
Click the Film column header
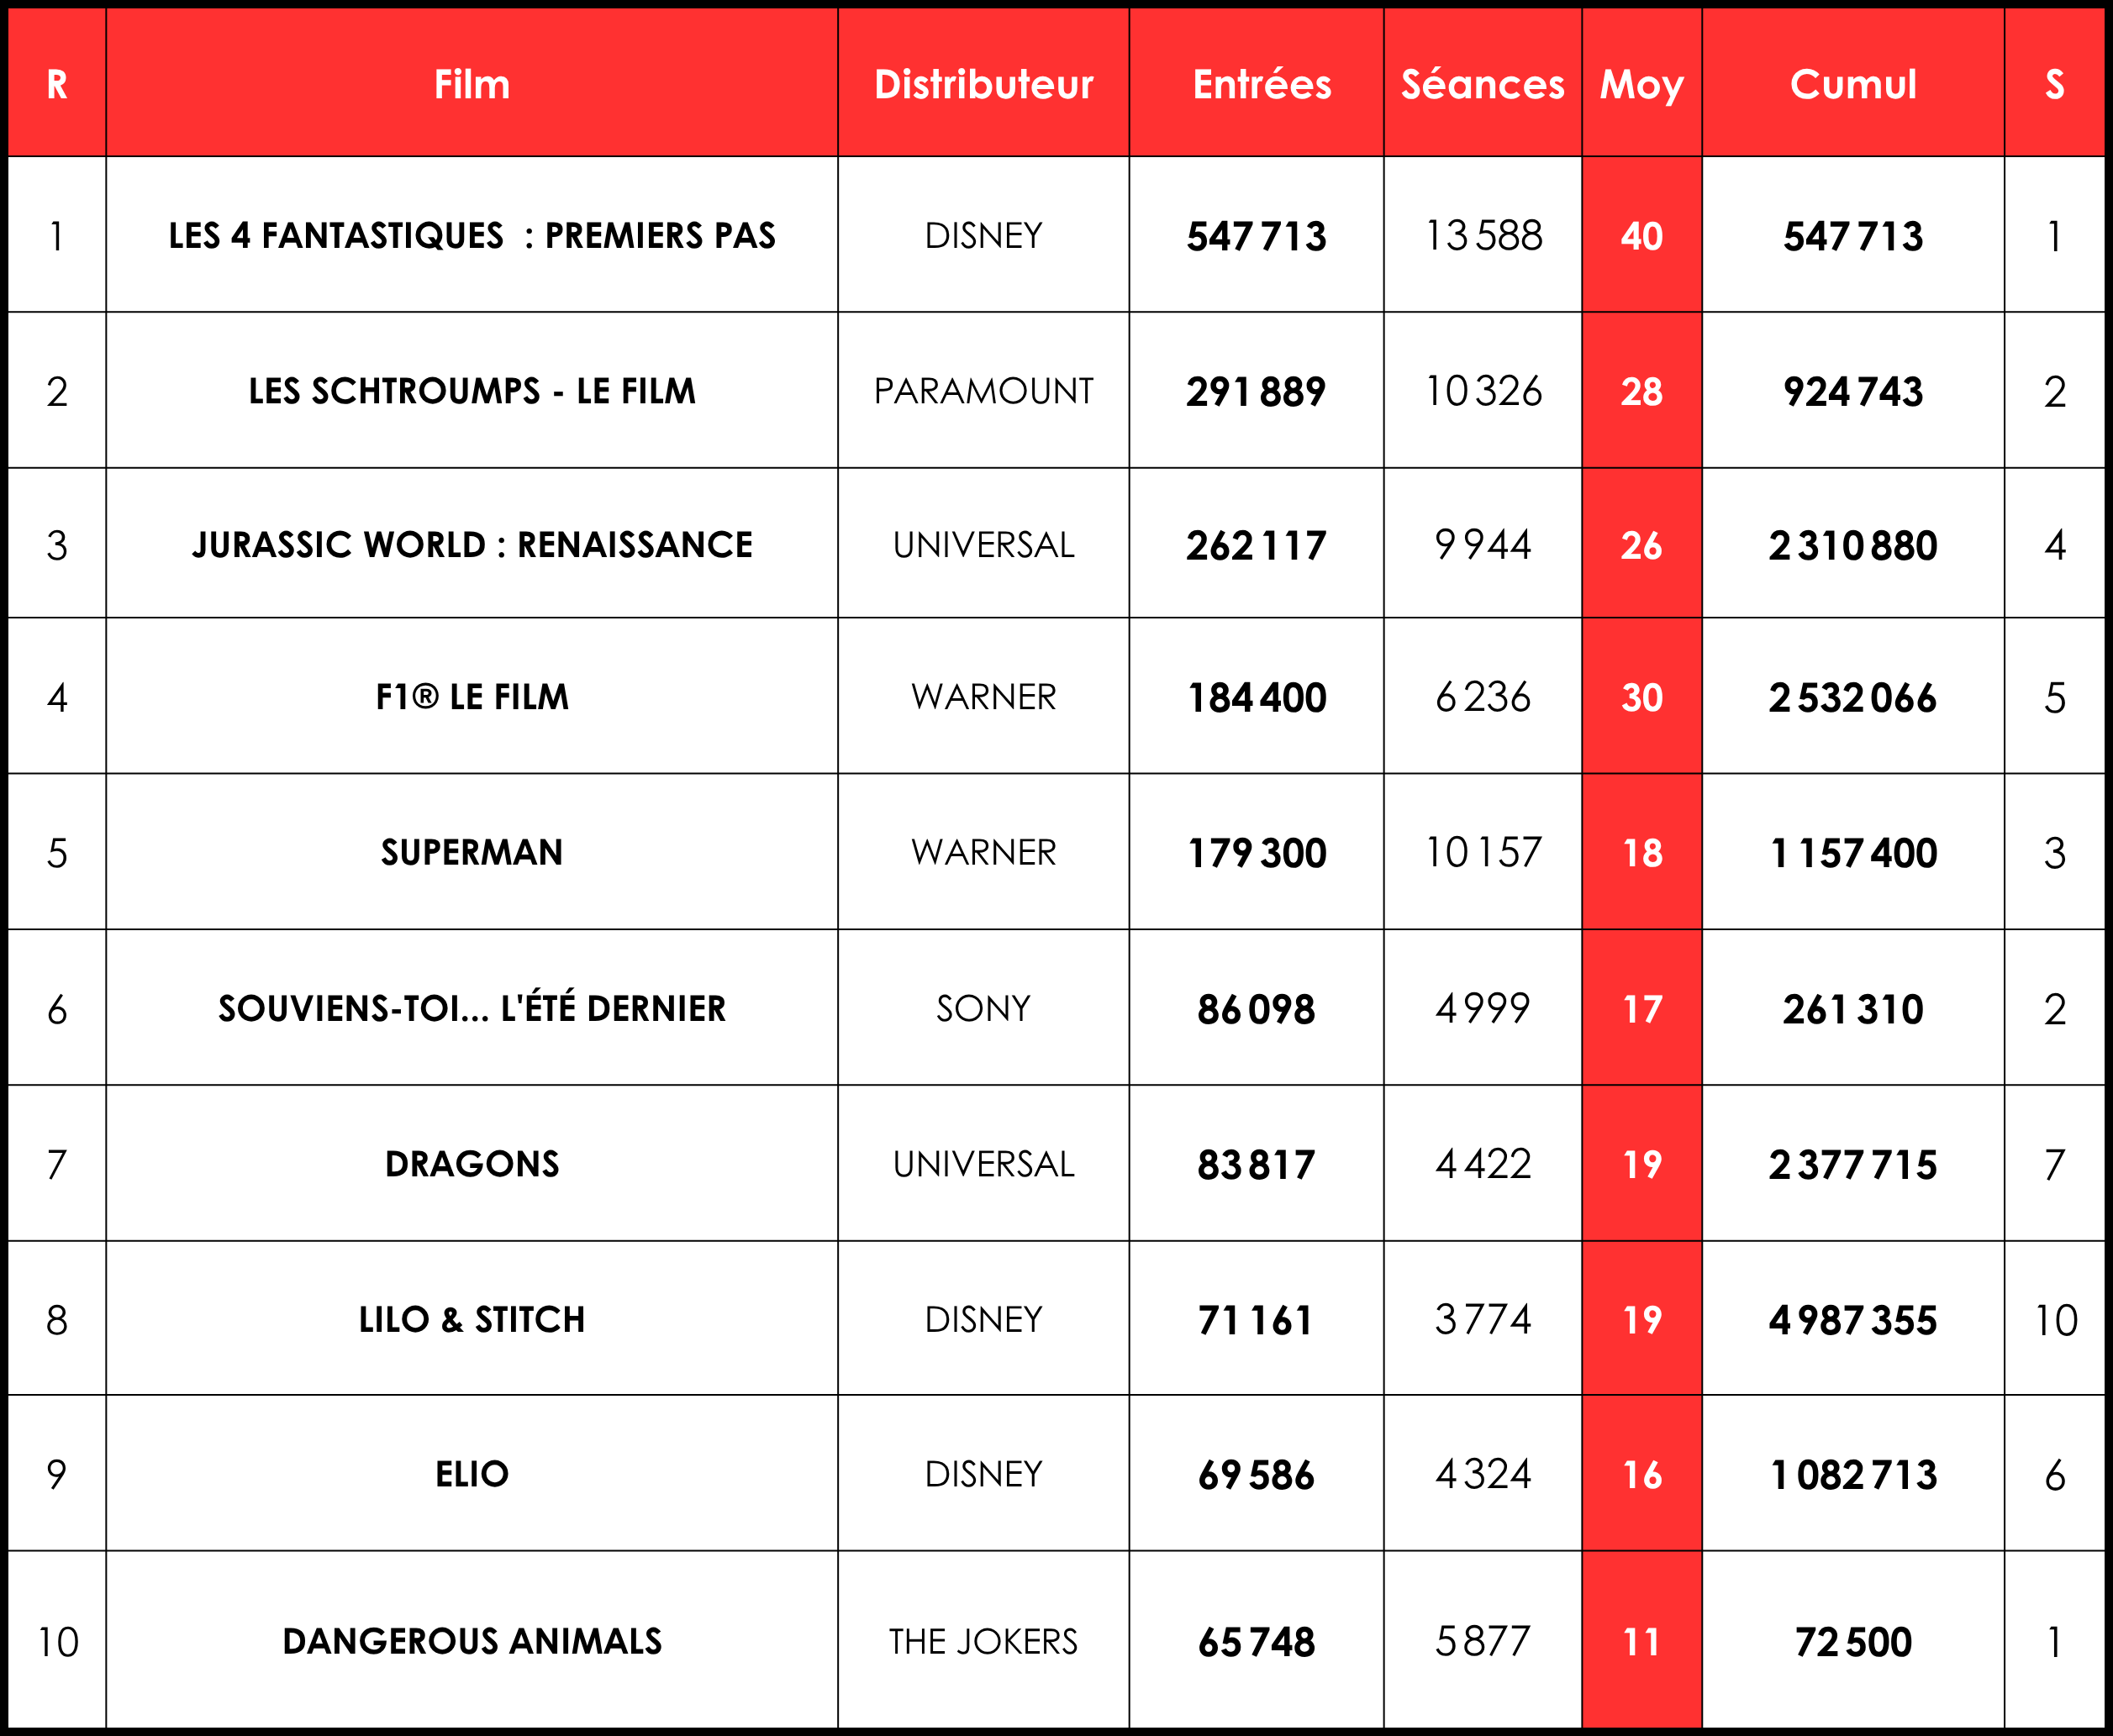point(471,84)
